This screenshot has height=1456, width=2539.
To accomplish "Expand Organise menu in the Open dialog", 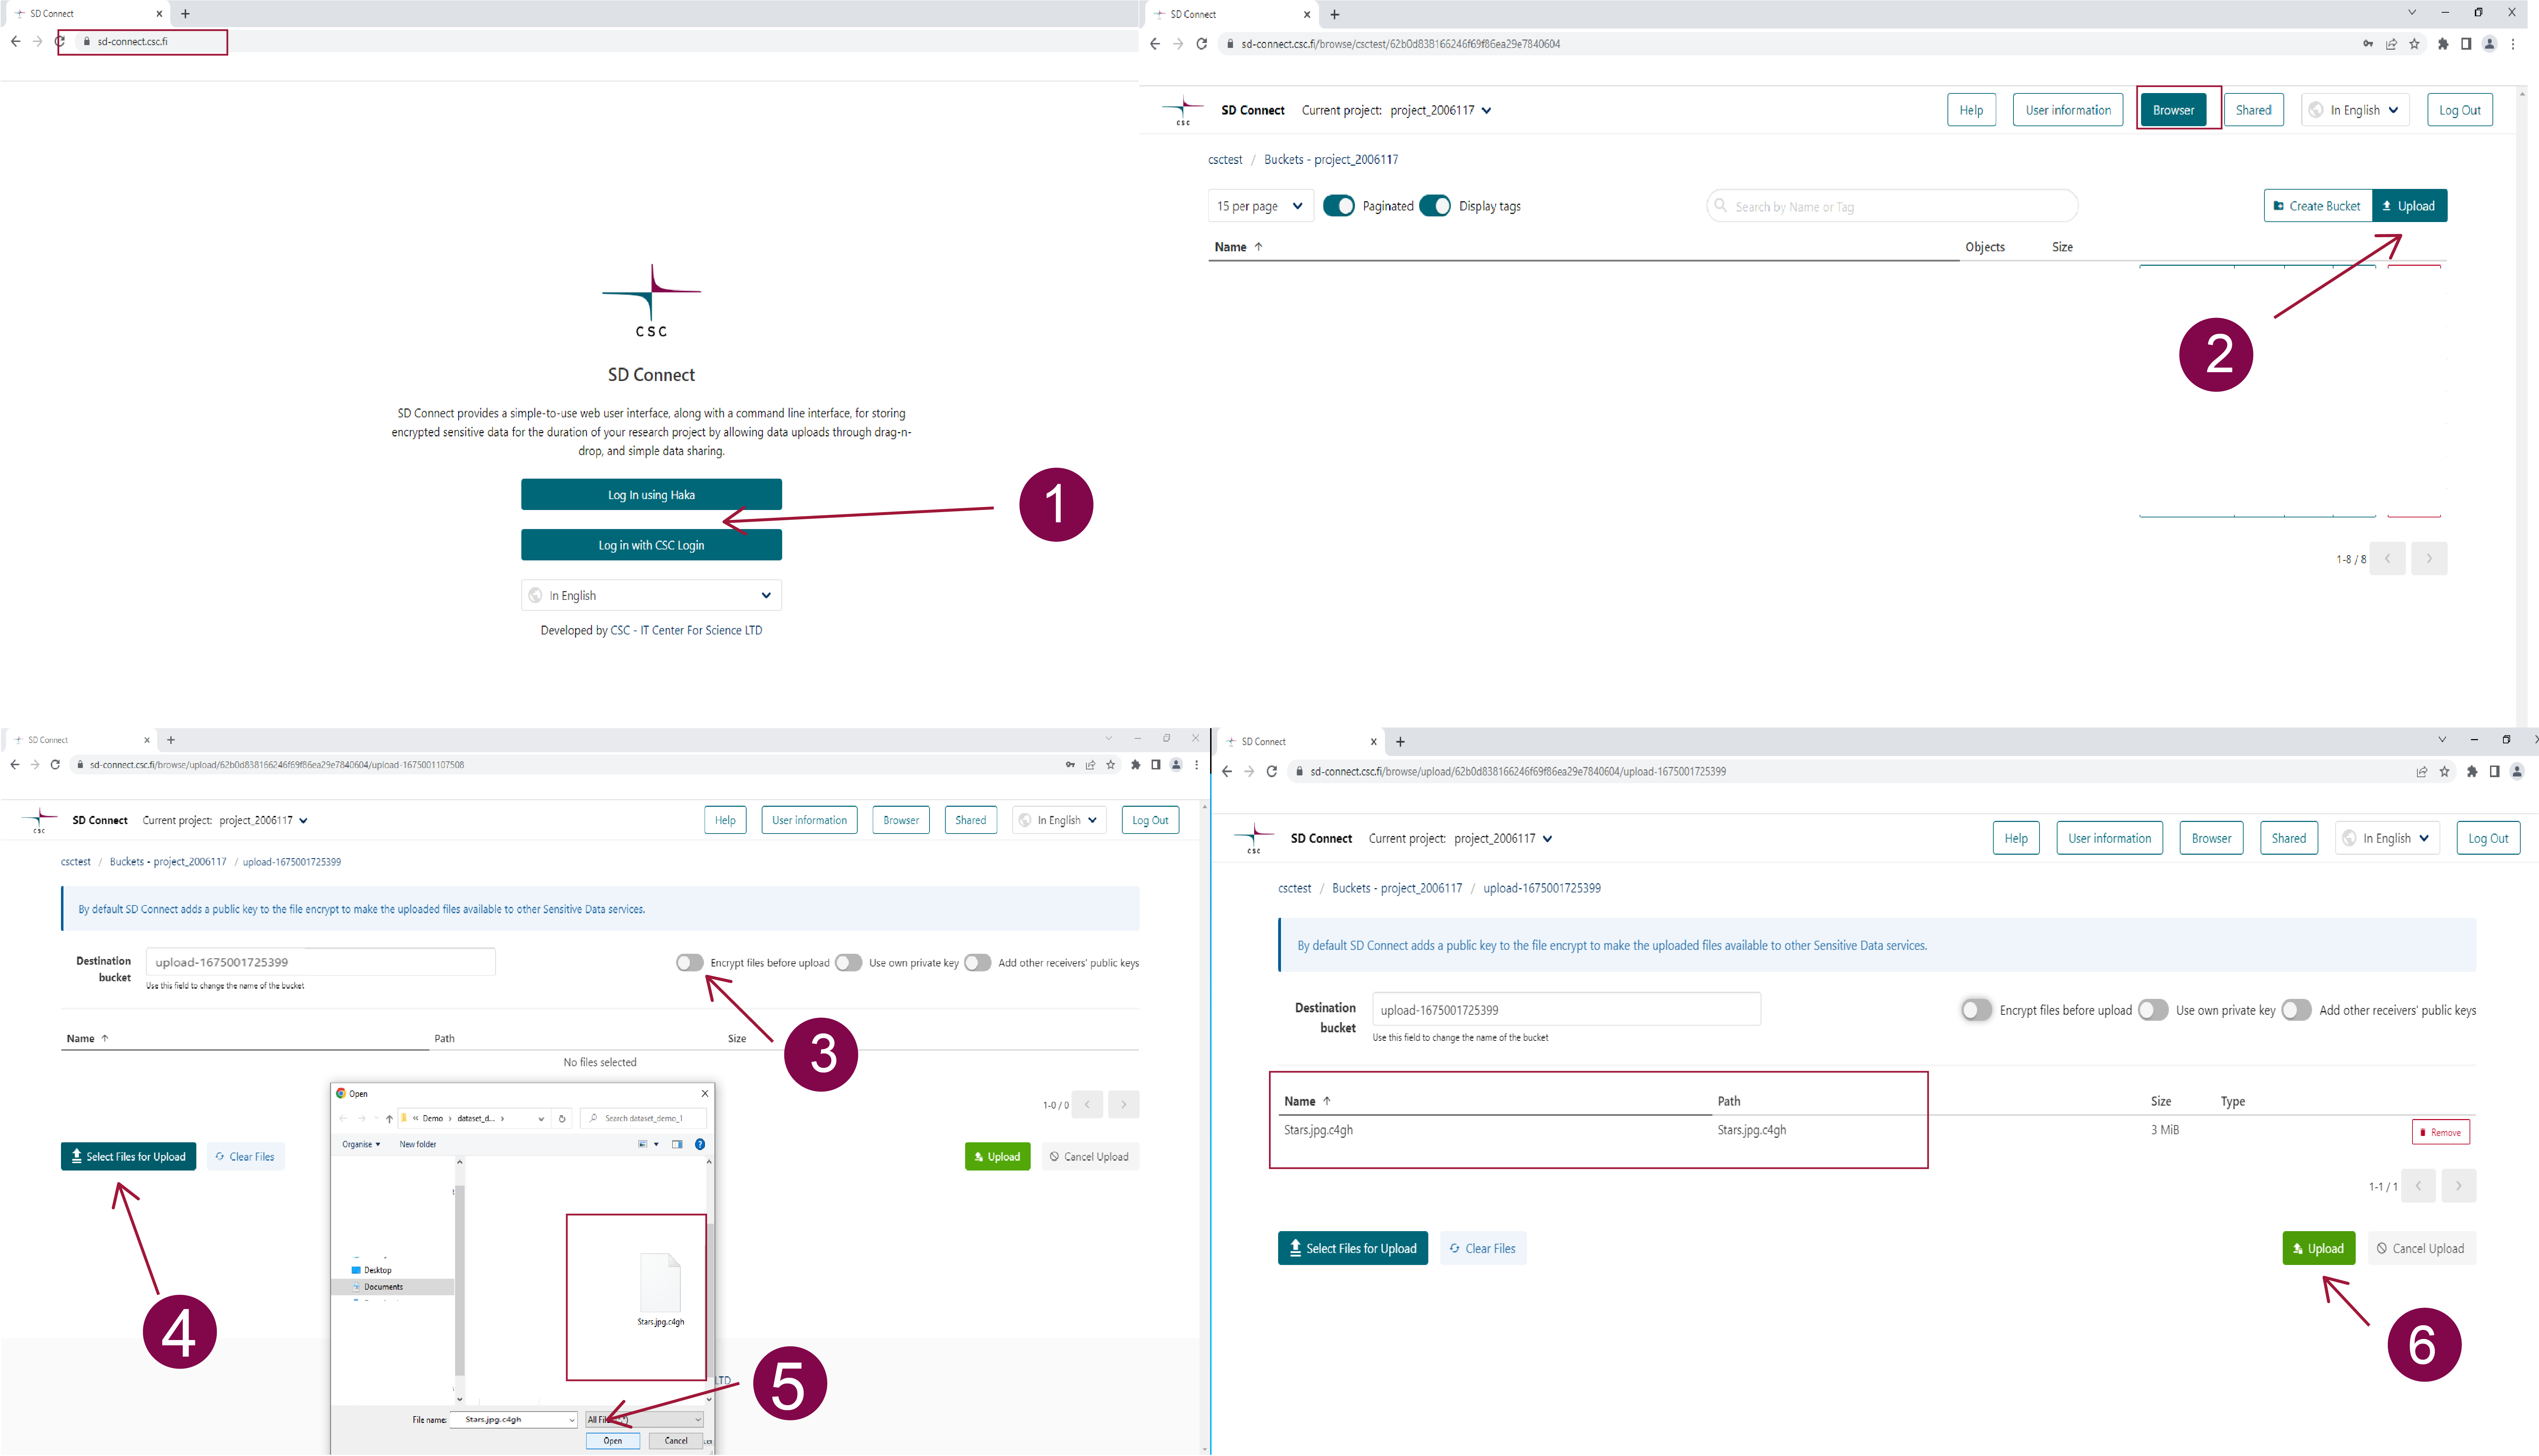I will click(x=361, y=1144).
